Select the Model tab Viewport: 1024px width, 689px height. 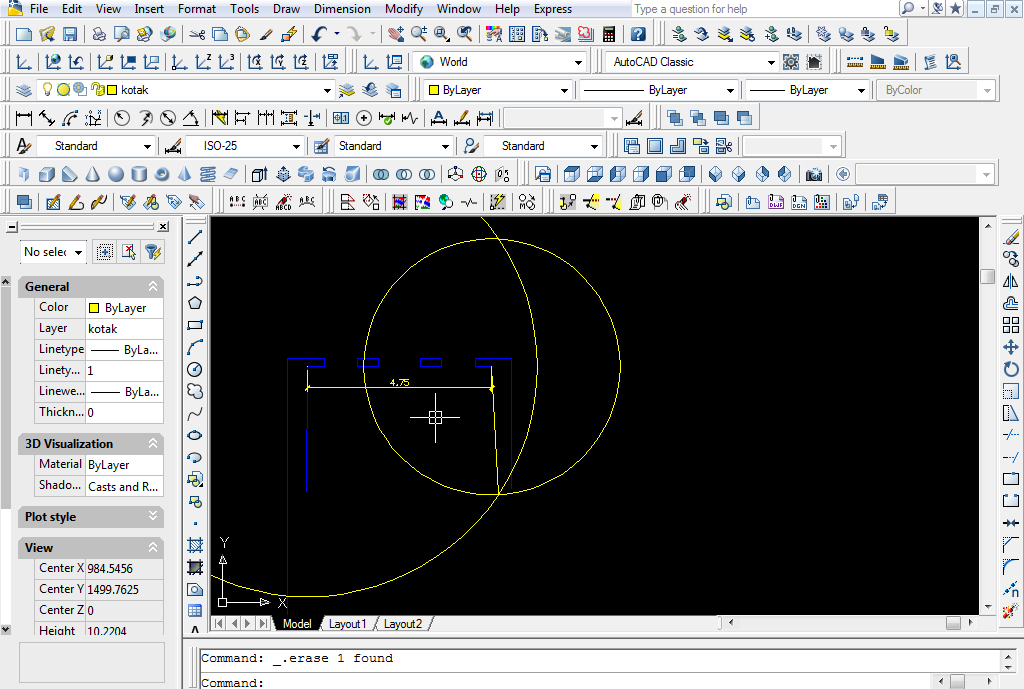(x=296, y=624)
